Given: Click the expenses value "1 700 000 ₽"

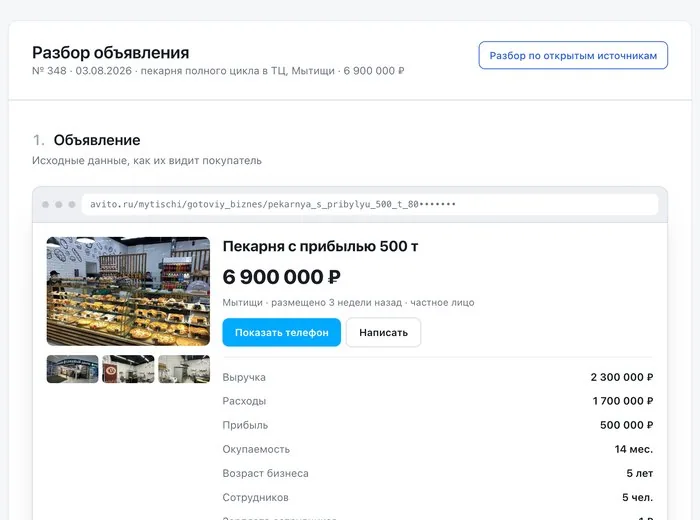Looking at the screenshot, I should coord(622,401).
